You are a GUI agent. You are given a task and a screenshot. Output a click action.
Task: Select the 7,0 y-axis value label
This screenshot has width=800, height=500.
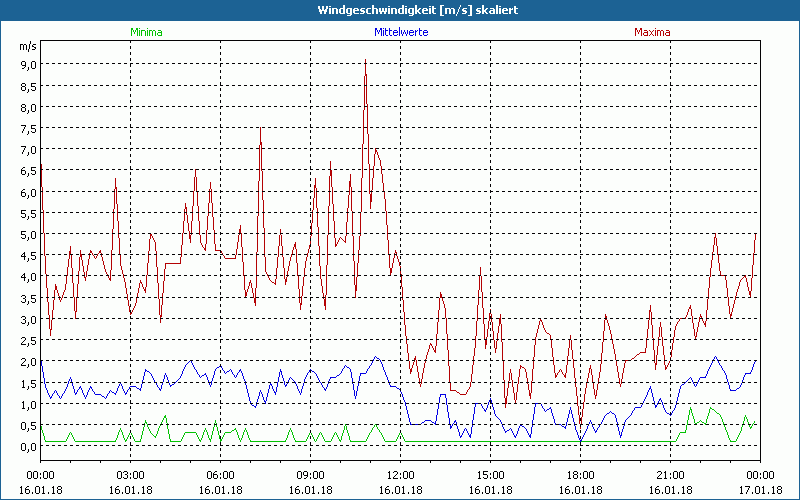click(x=26, y=150)
